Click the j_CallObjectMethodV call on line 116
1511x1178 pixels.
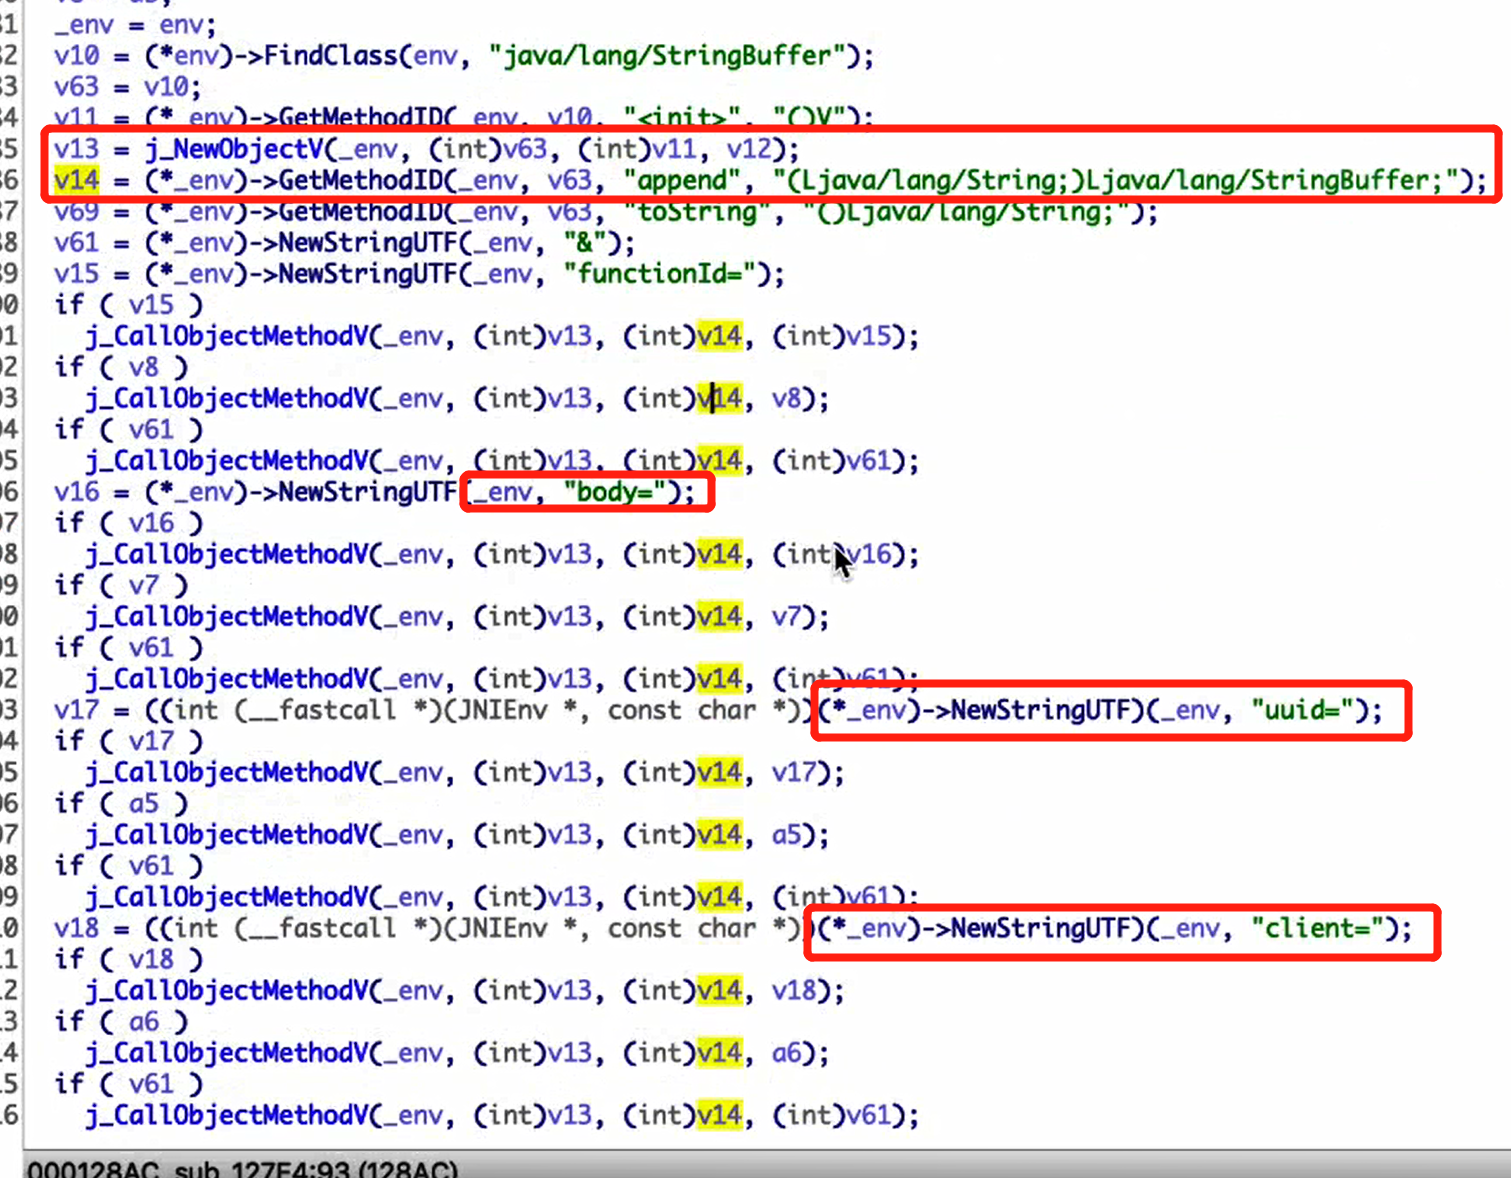[230, 1115]
